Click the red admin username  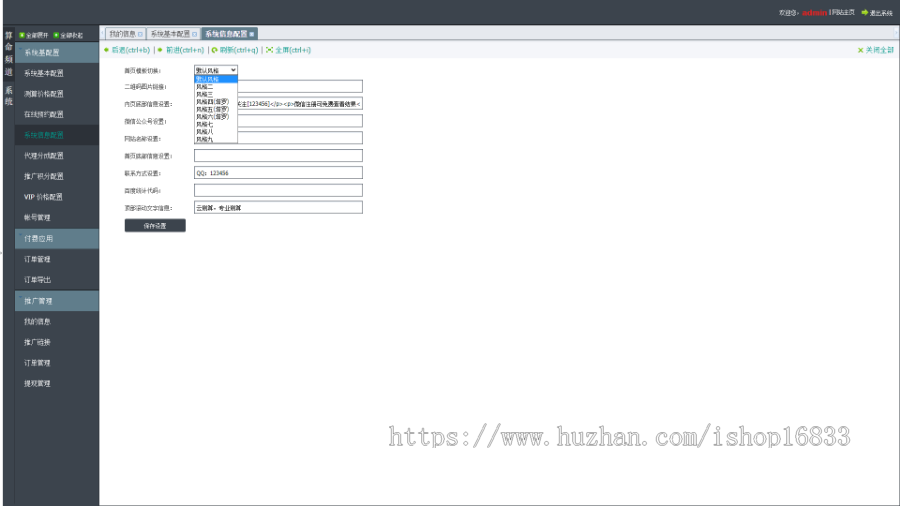pyautogui.click(x=814, y=13)
